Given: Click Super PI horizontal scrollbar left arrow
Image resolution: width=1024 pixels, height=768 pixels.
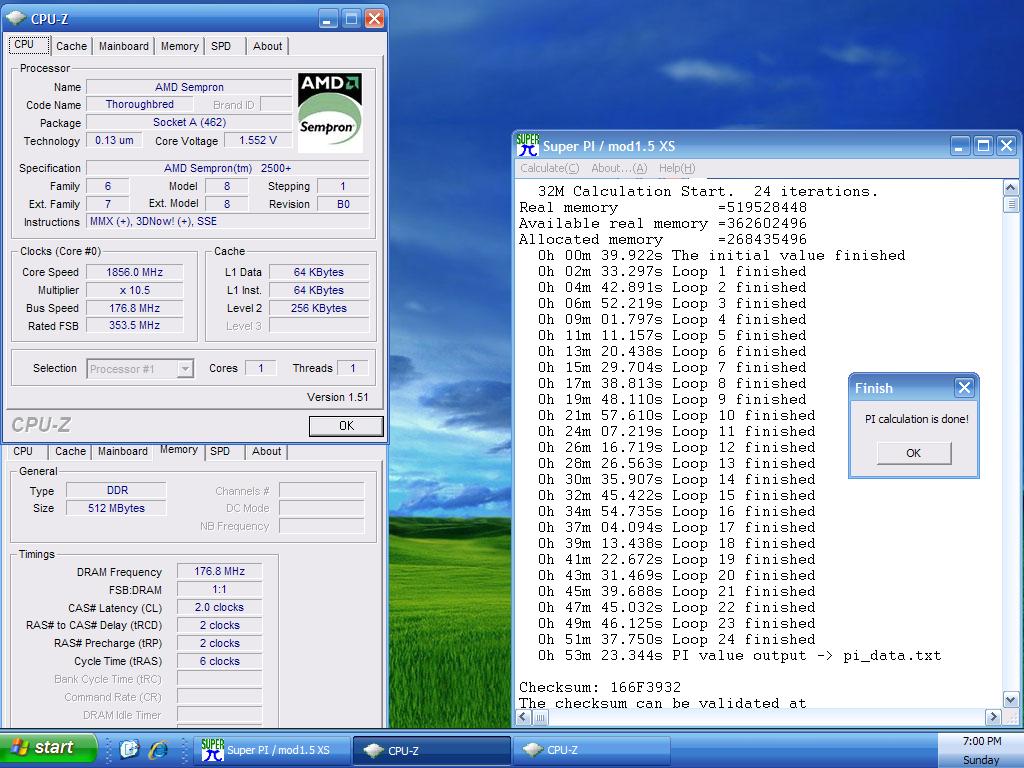Looking at the screenshot, I should tap(522, 717).
